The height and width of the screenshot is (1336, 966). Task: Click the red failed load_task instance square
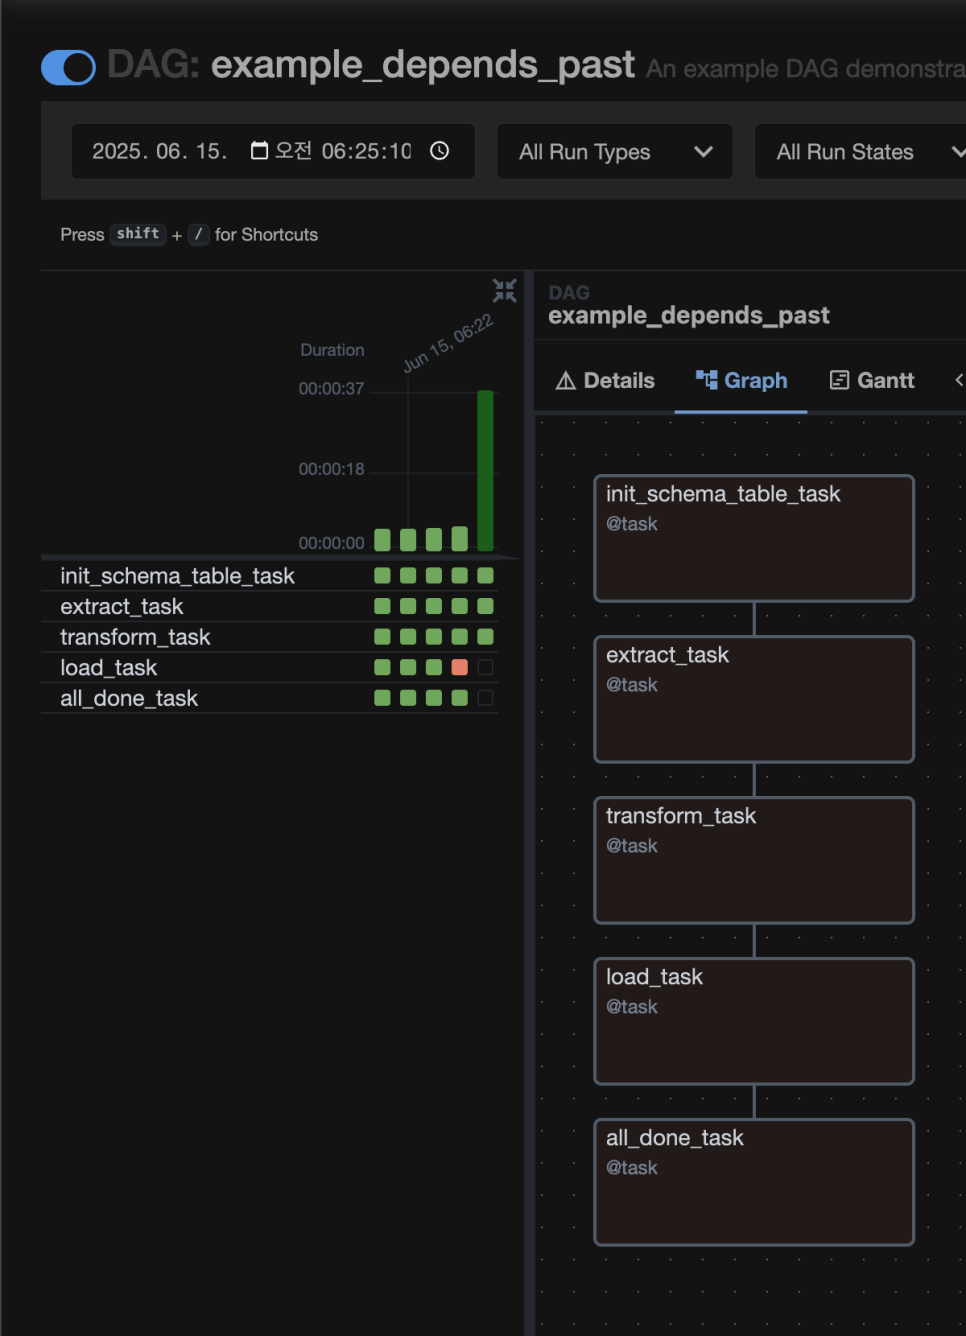460,667
